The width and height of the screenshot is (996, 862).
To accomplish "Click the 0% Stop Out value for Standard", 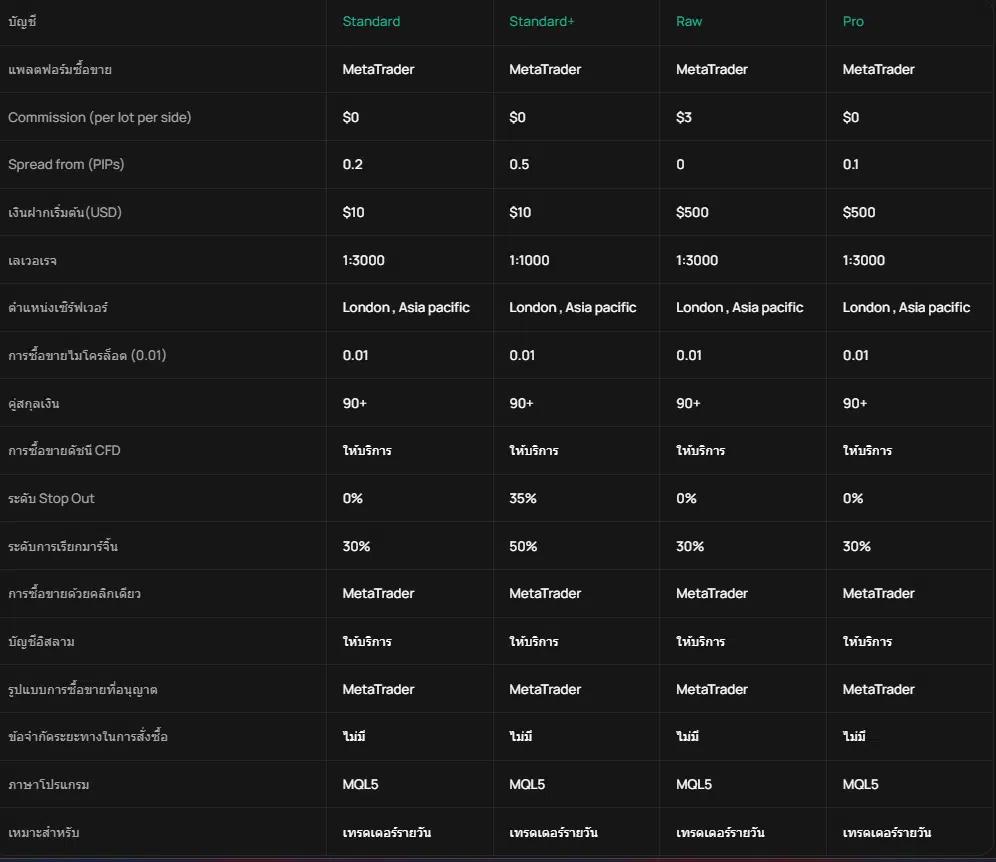I will click(x=353, y=499).
